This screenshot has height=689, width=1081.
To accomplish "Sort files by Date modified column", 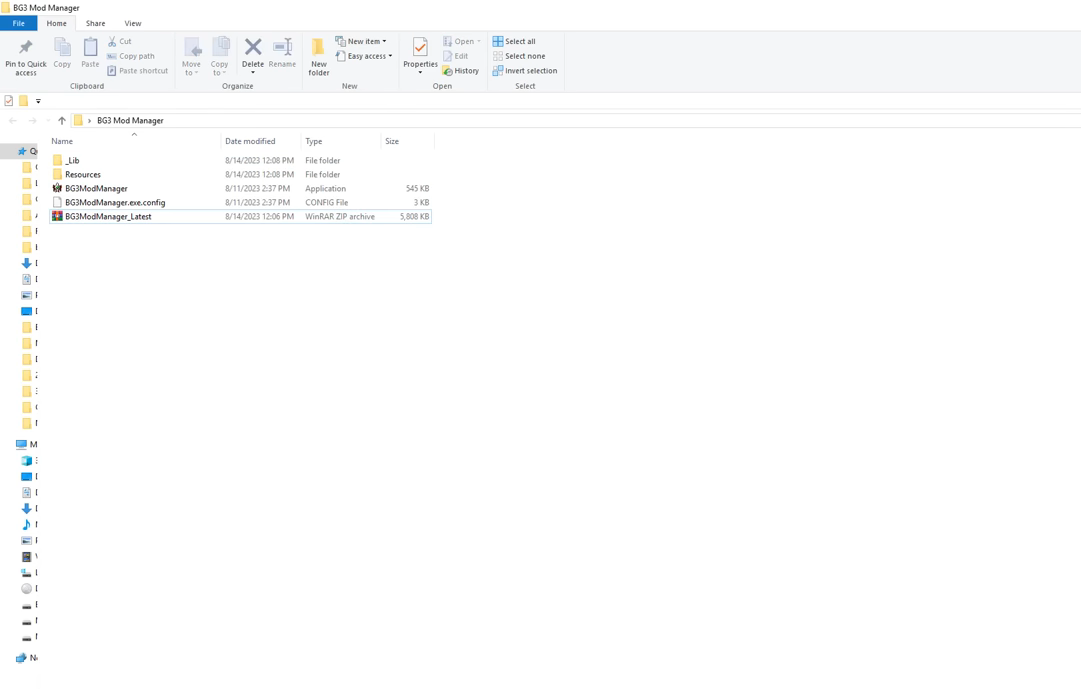I will pyautogui.click(x=250, y=141).
